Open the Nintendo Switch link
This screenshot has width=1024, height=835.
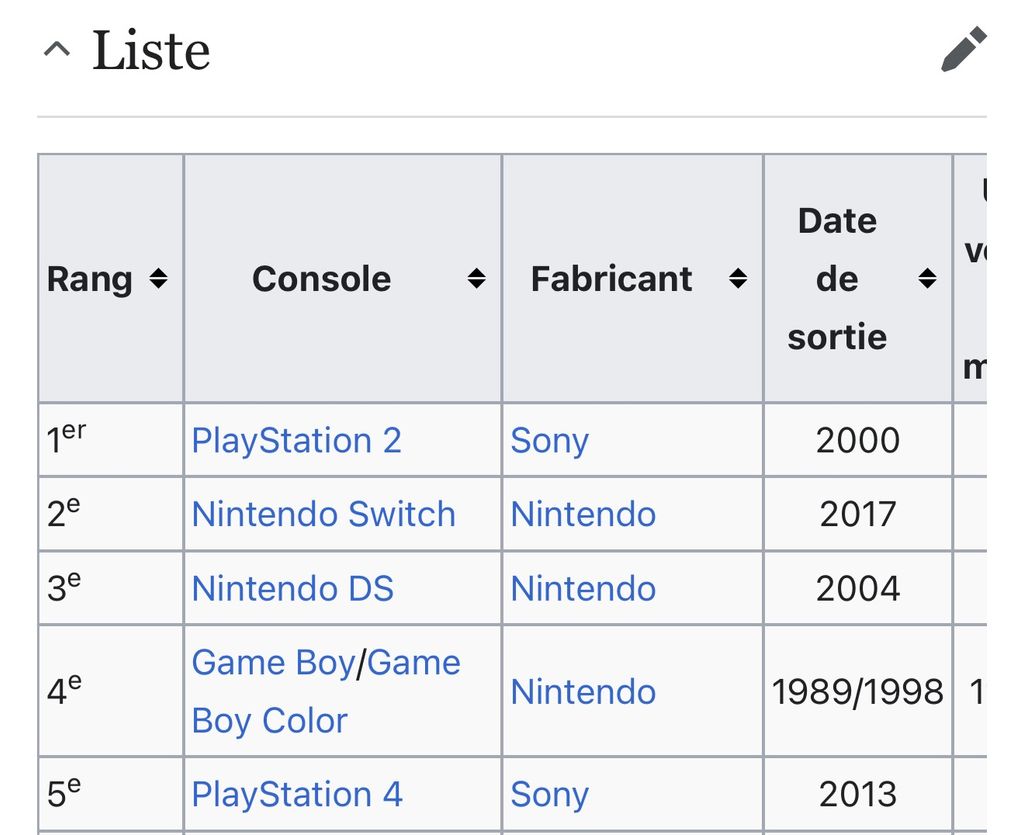pos(323,514)
